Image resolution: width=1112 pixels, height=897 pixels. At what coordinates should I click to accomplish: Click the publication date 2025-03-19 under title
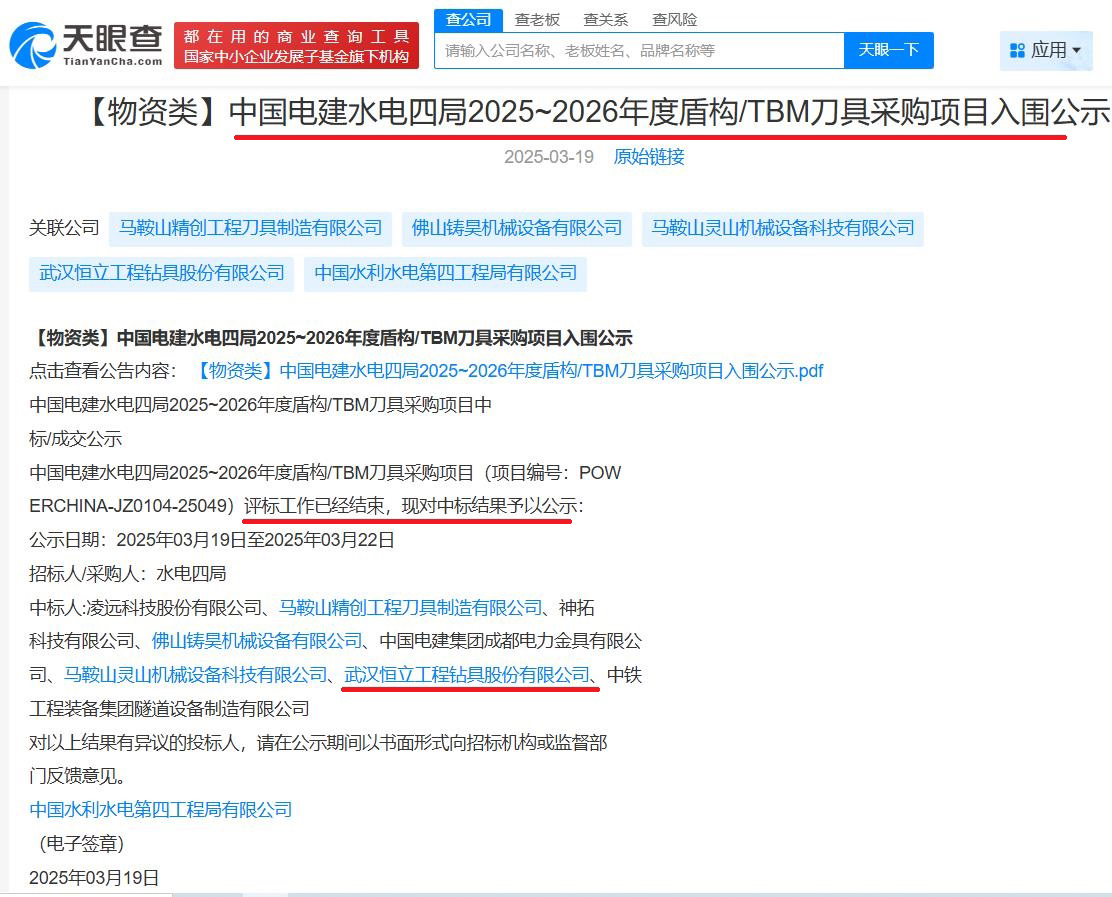(x=549, y=157)
